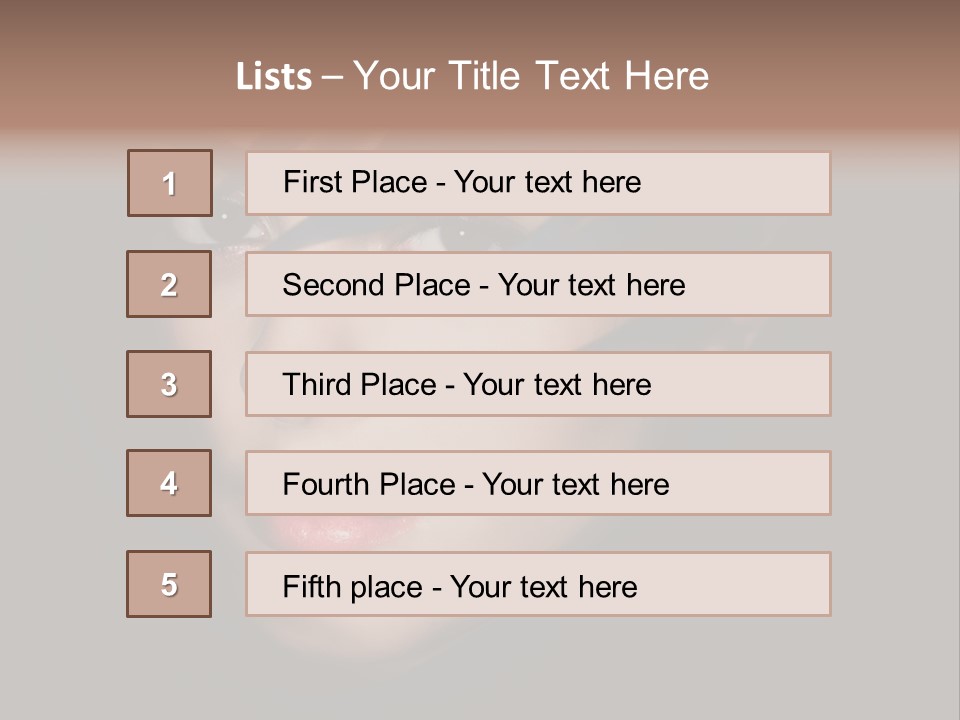Click the box labeled 3
The image size is (960, 720).
tap(169, 384)
